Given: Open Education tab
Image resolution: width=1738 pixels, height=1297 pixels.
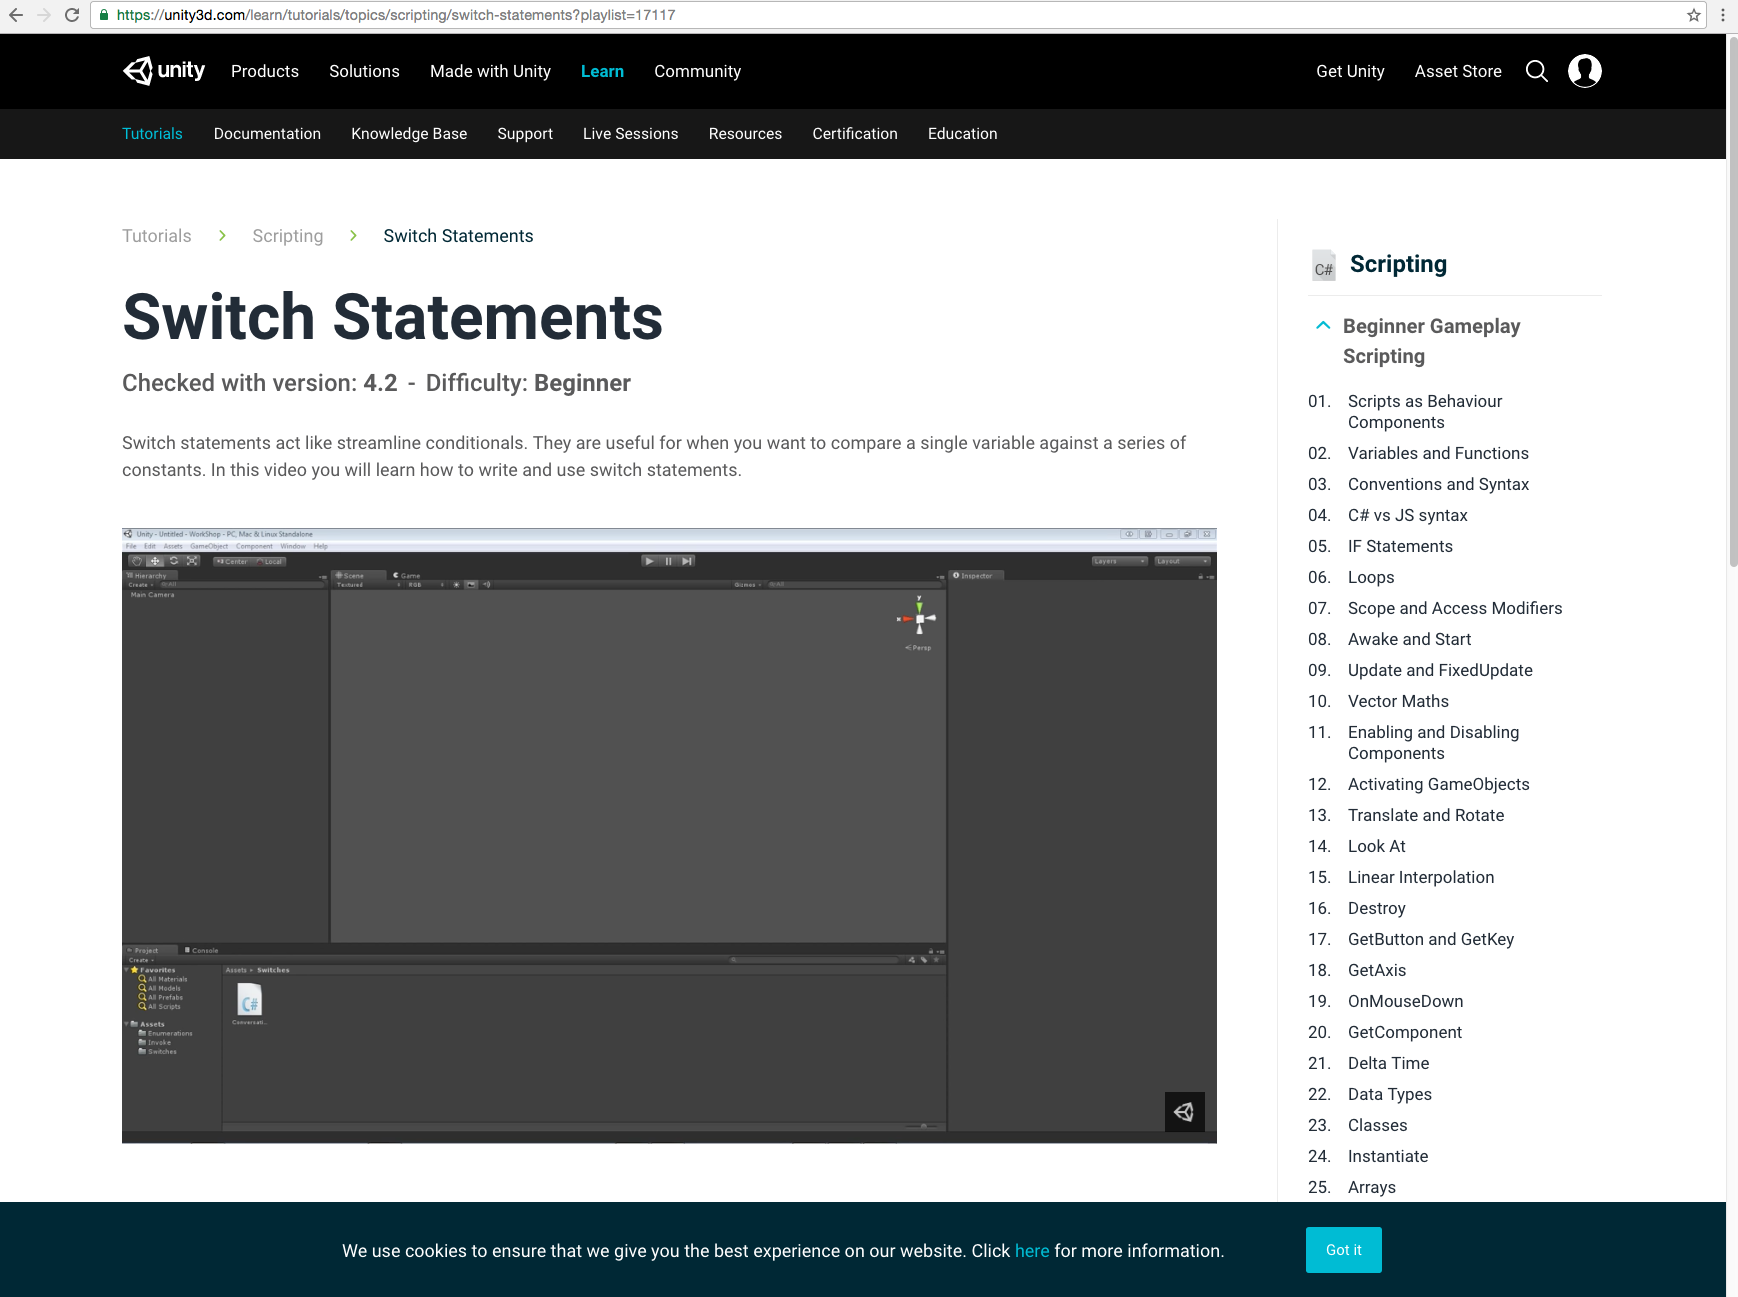Looking at the screenshot, I should click(x=962, y=134).
